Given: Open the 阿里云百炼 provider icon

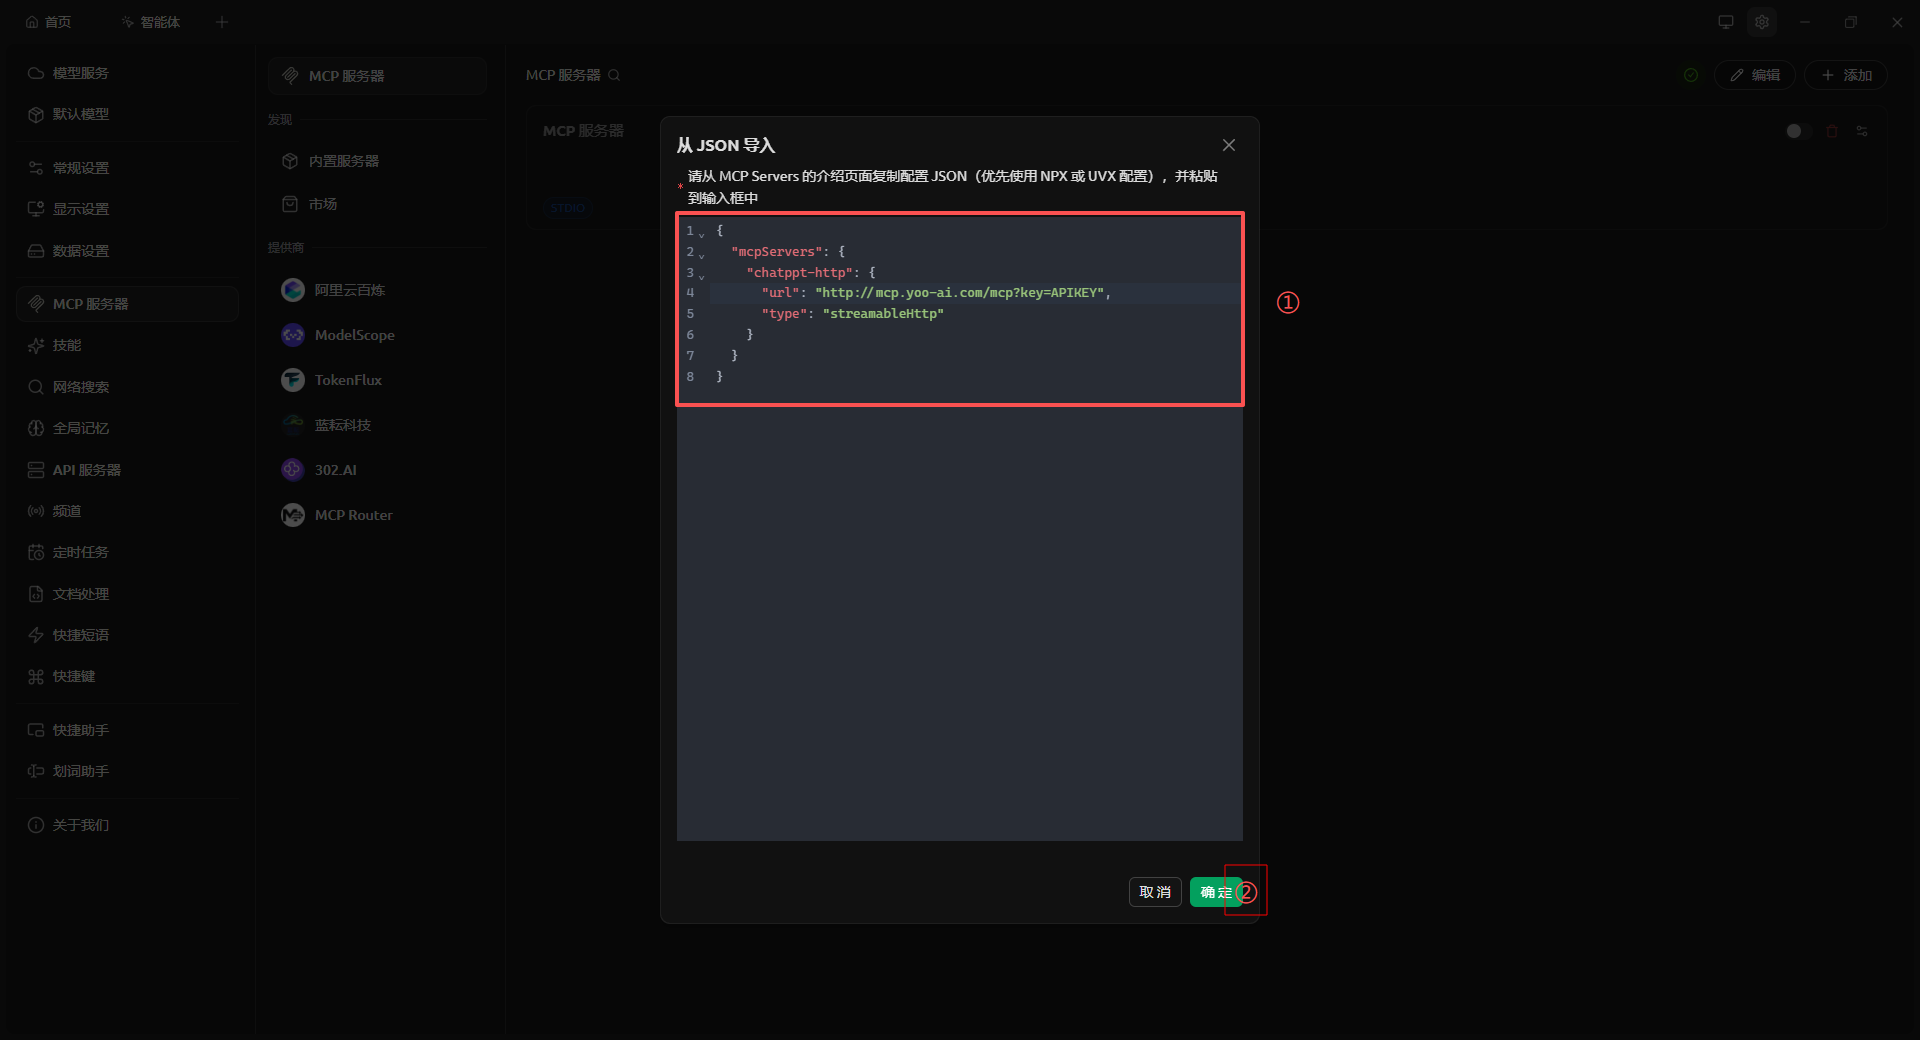Looking at the screenshot, I should pos(293,290).
